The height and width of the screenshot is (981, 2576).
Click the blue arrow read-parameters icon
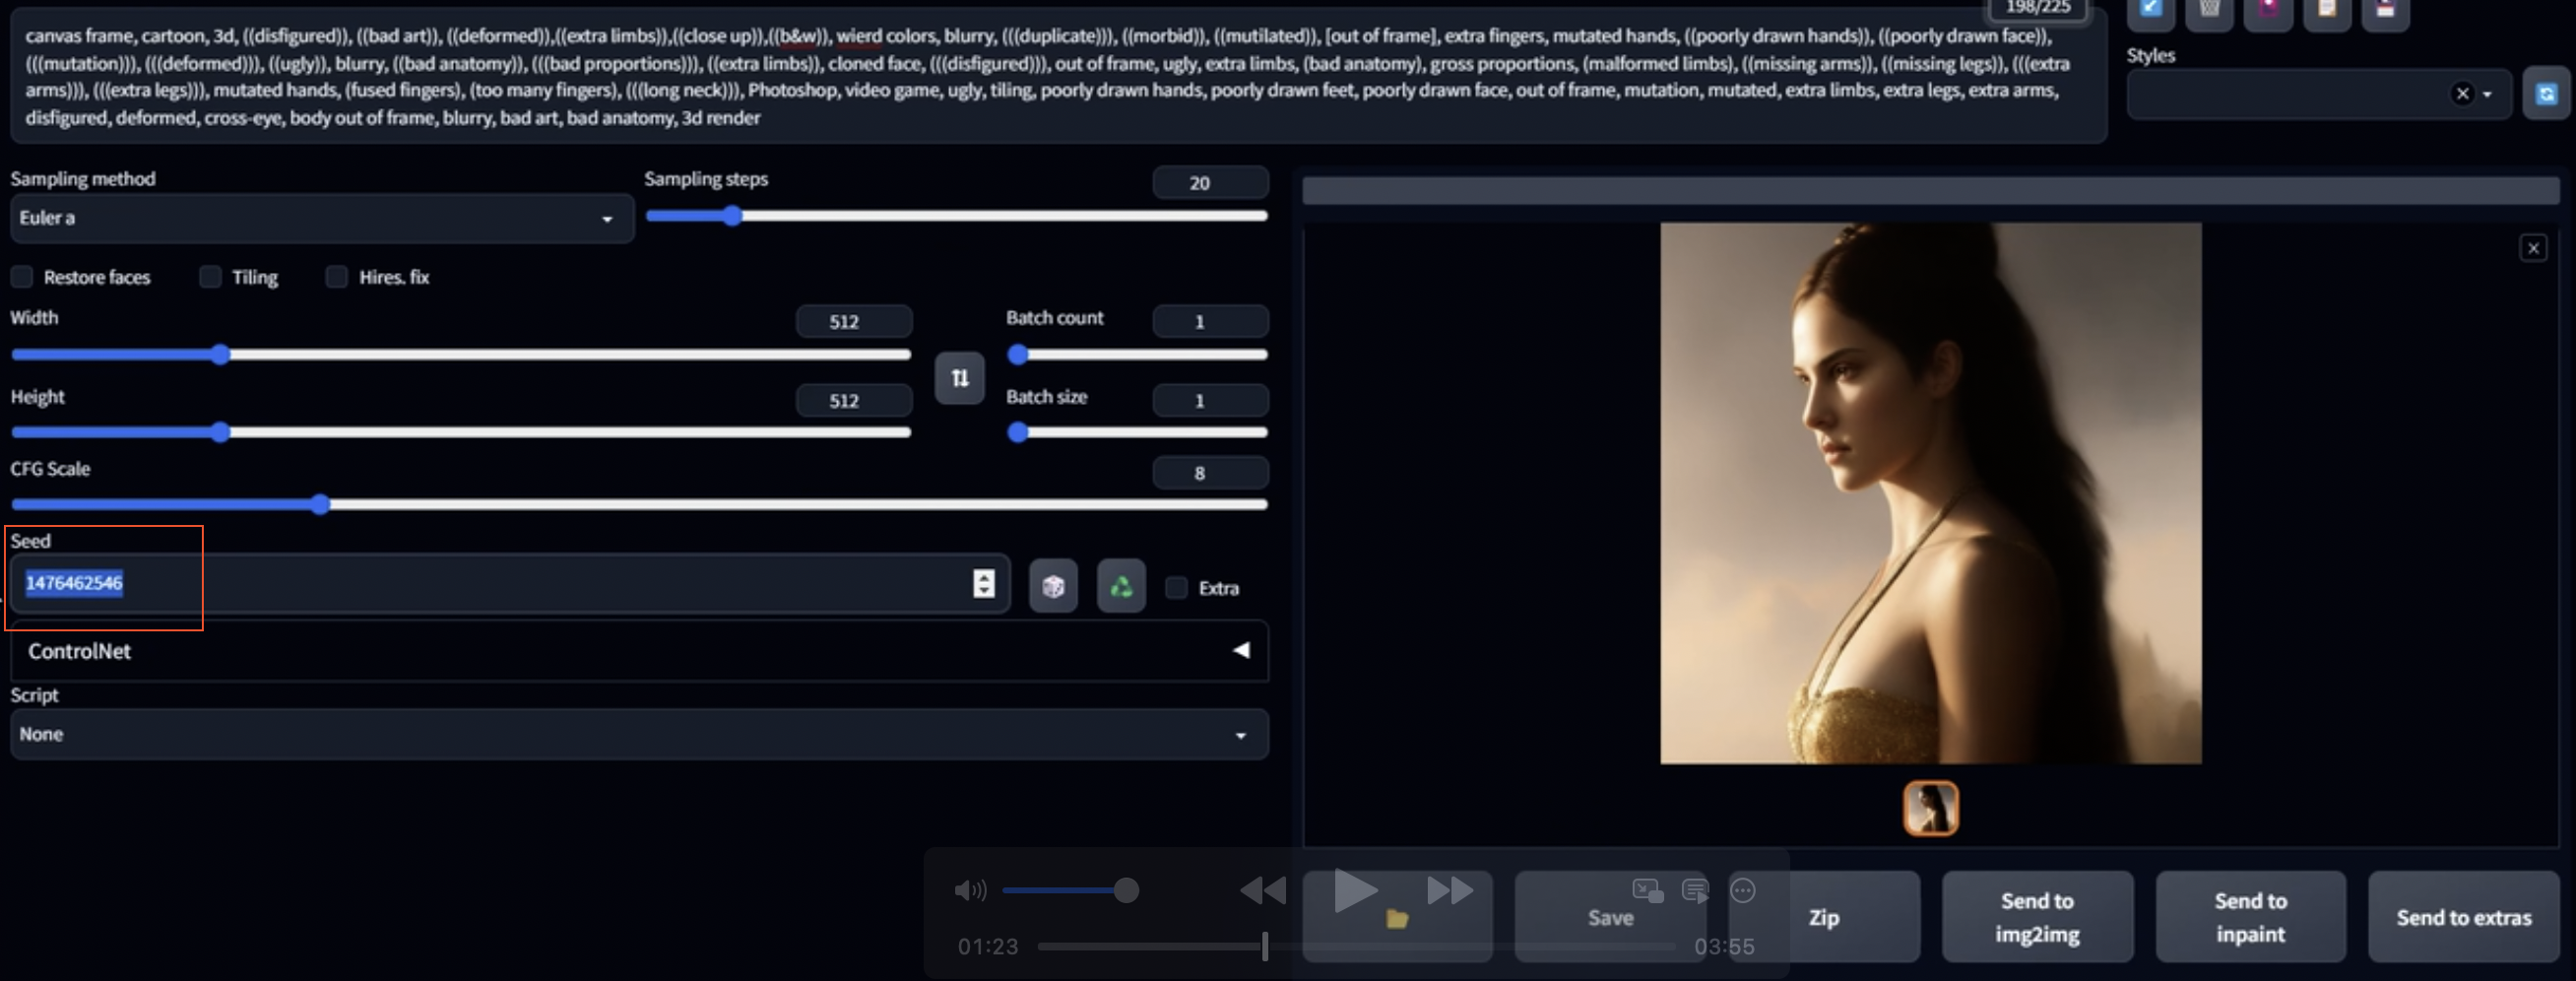click(x=2150, y=10)
